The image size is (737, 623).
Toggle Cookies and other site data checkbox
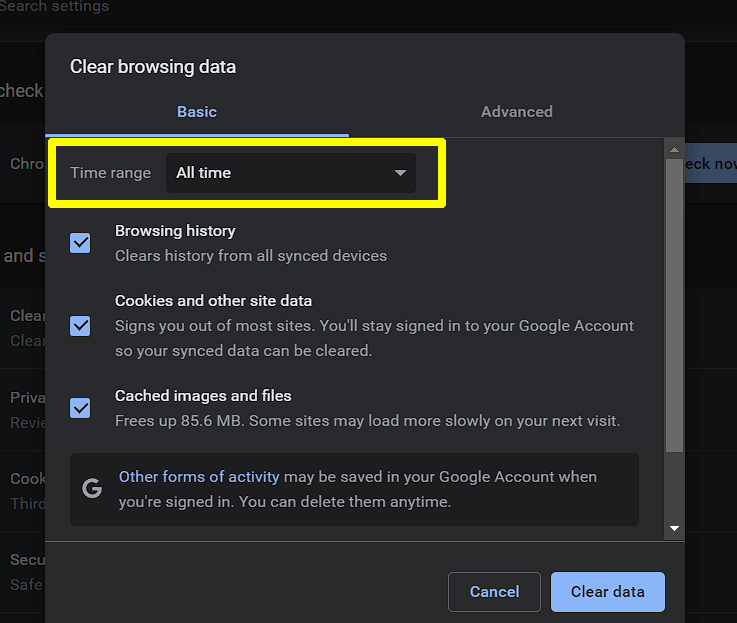pos(80,326)
